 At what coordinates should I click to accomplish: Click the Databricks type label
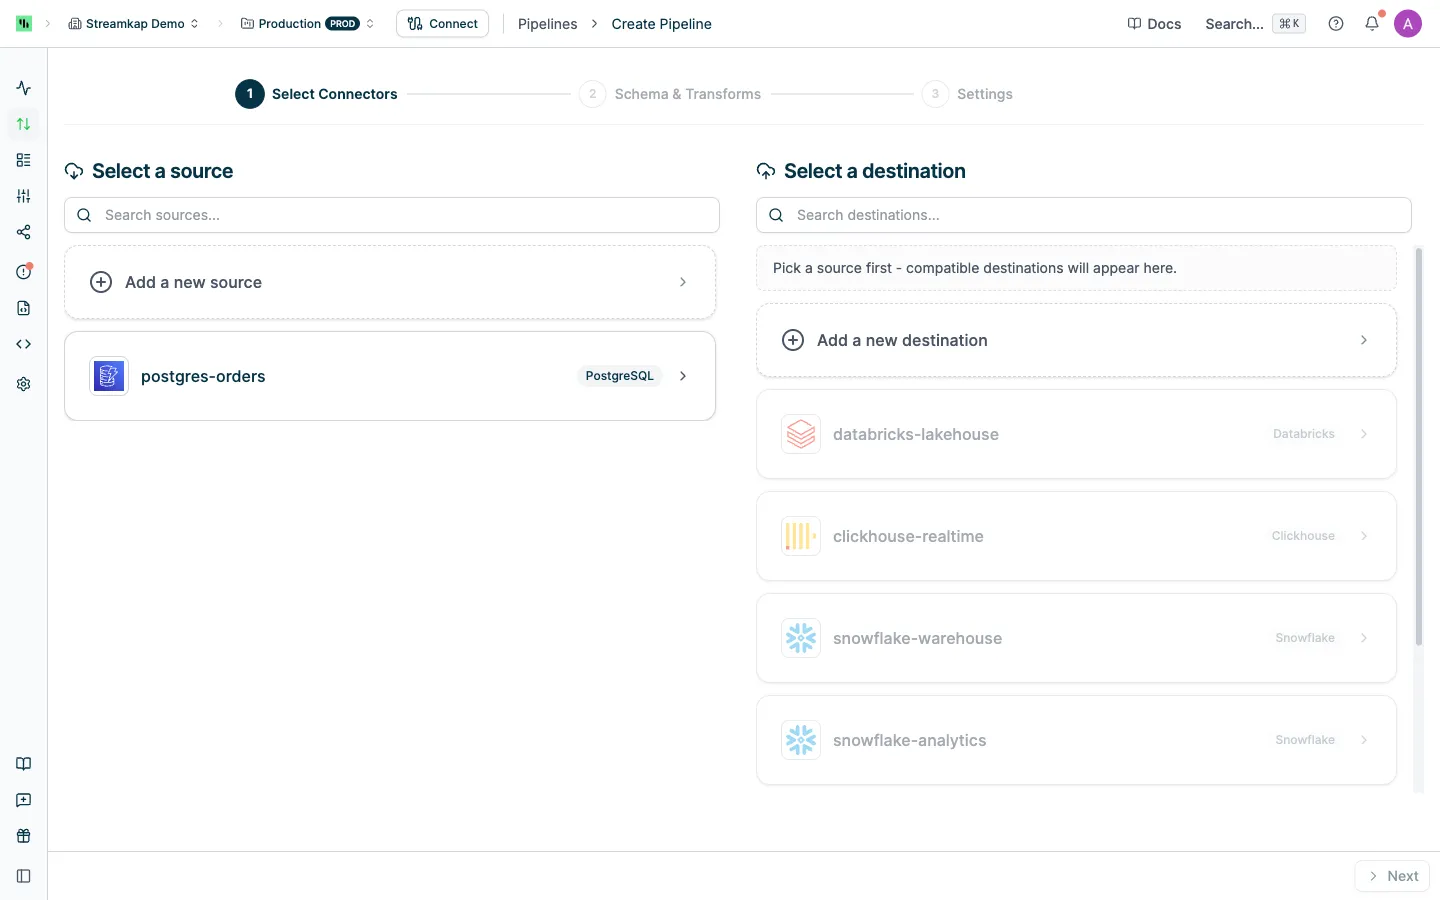point(1303,434)
